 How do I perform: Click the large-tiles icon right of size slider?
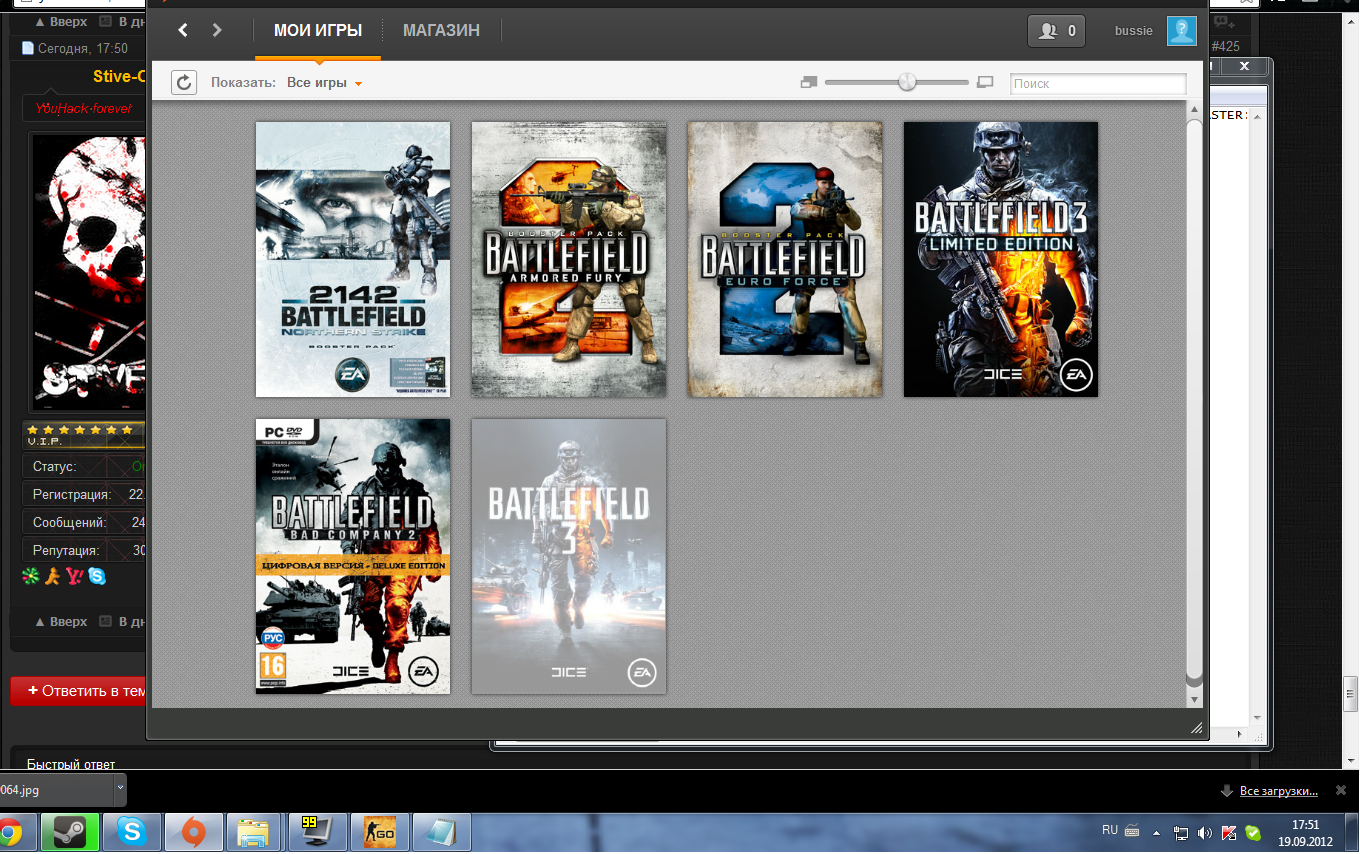click(985, 83)
